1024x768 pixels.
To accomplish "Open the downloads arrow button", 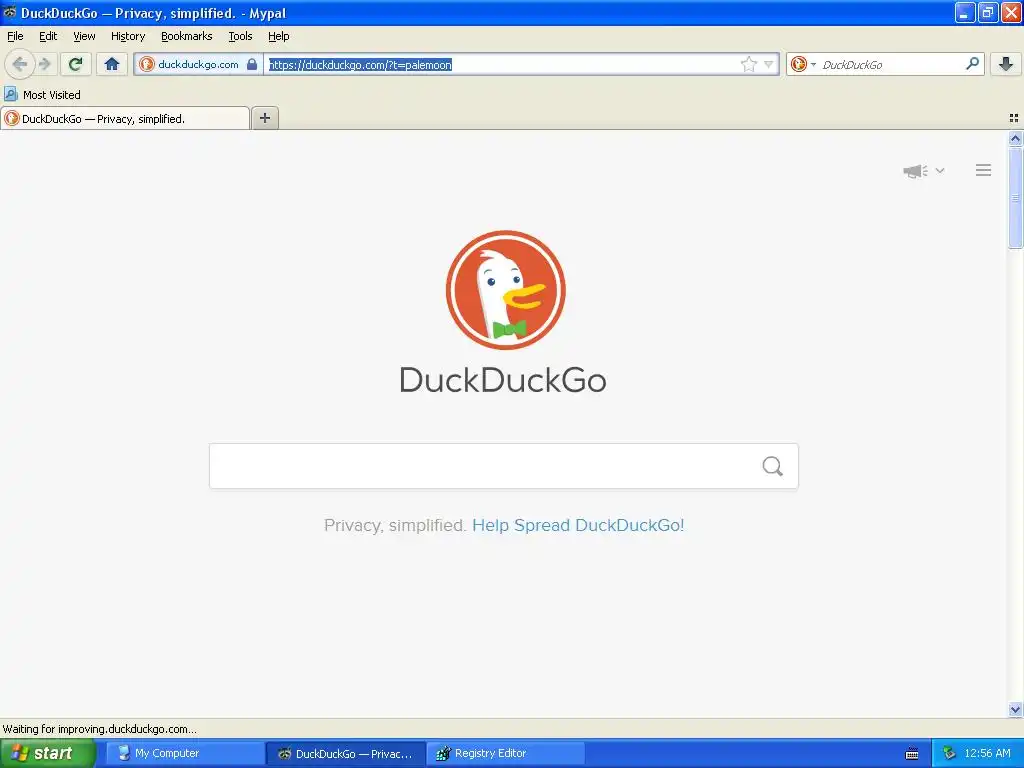I will click(x=1006, y=64).
